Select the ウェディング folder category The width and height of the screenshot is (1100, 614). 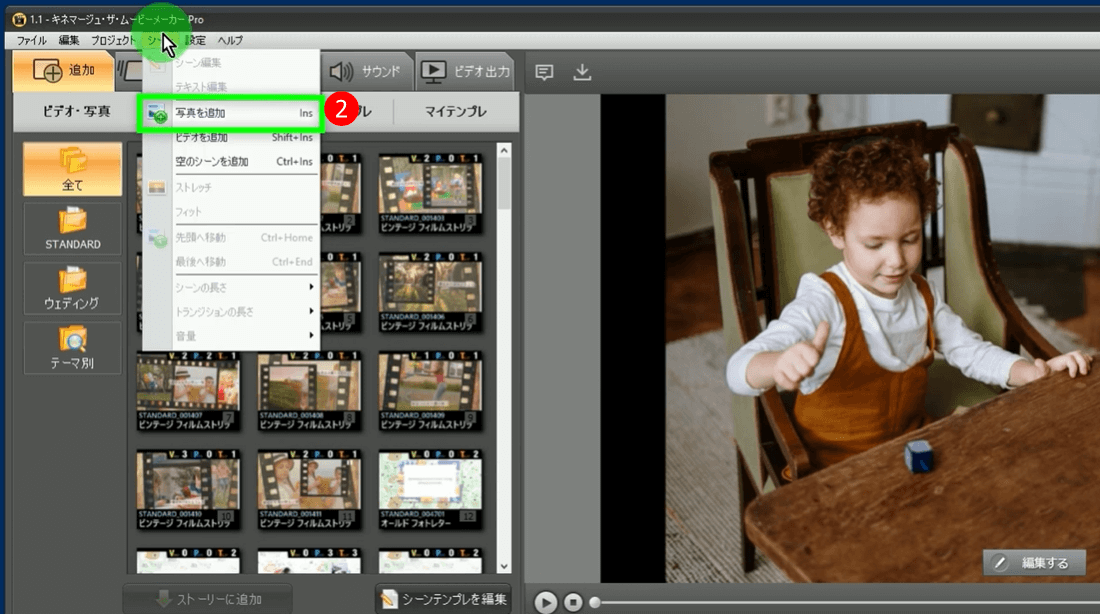73,288
